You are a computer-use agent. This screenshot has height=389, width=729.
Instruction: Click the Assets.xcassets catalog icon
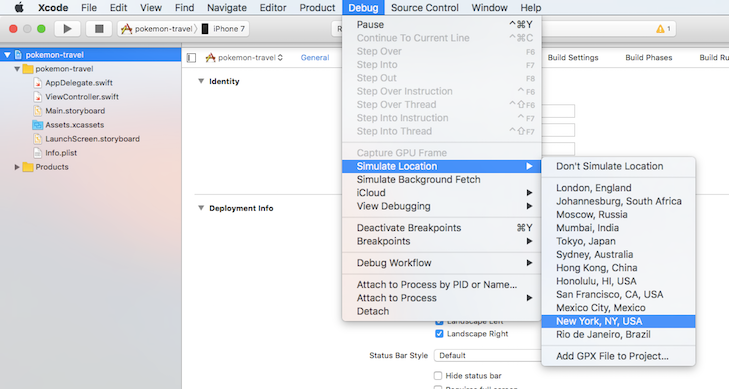38,125
